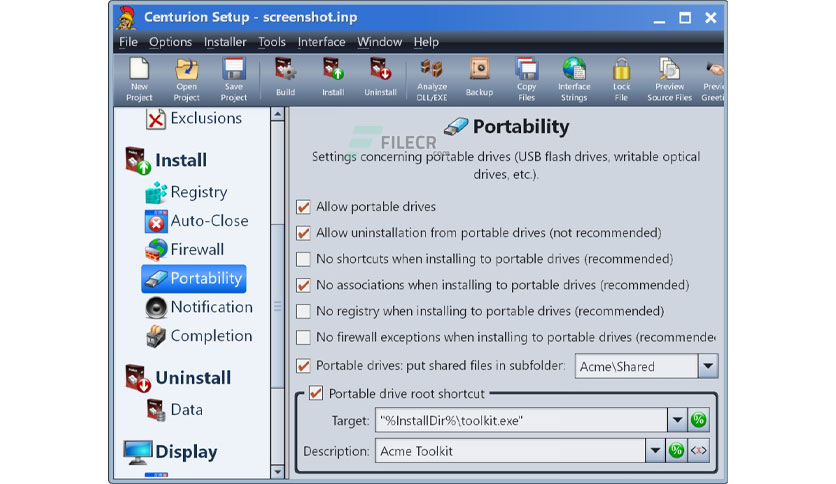Open the Tools menu
836x484 pixels.
(x=272, y=42)
